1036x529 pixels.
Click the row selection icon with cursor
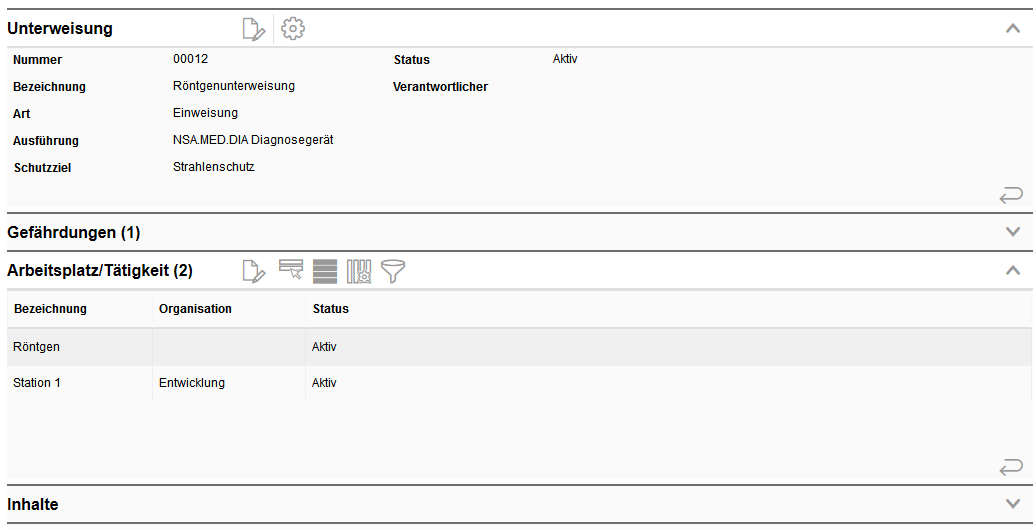291,271
